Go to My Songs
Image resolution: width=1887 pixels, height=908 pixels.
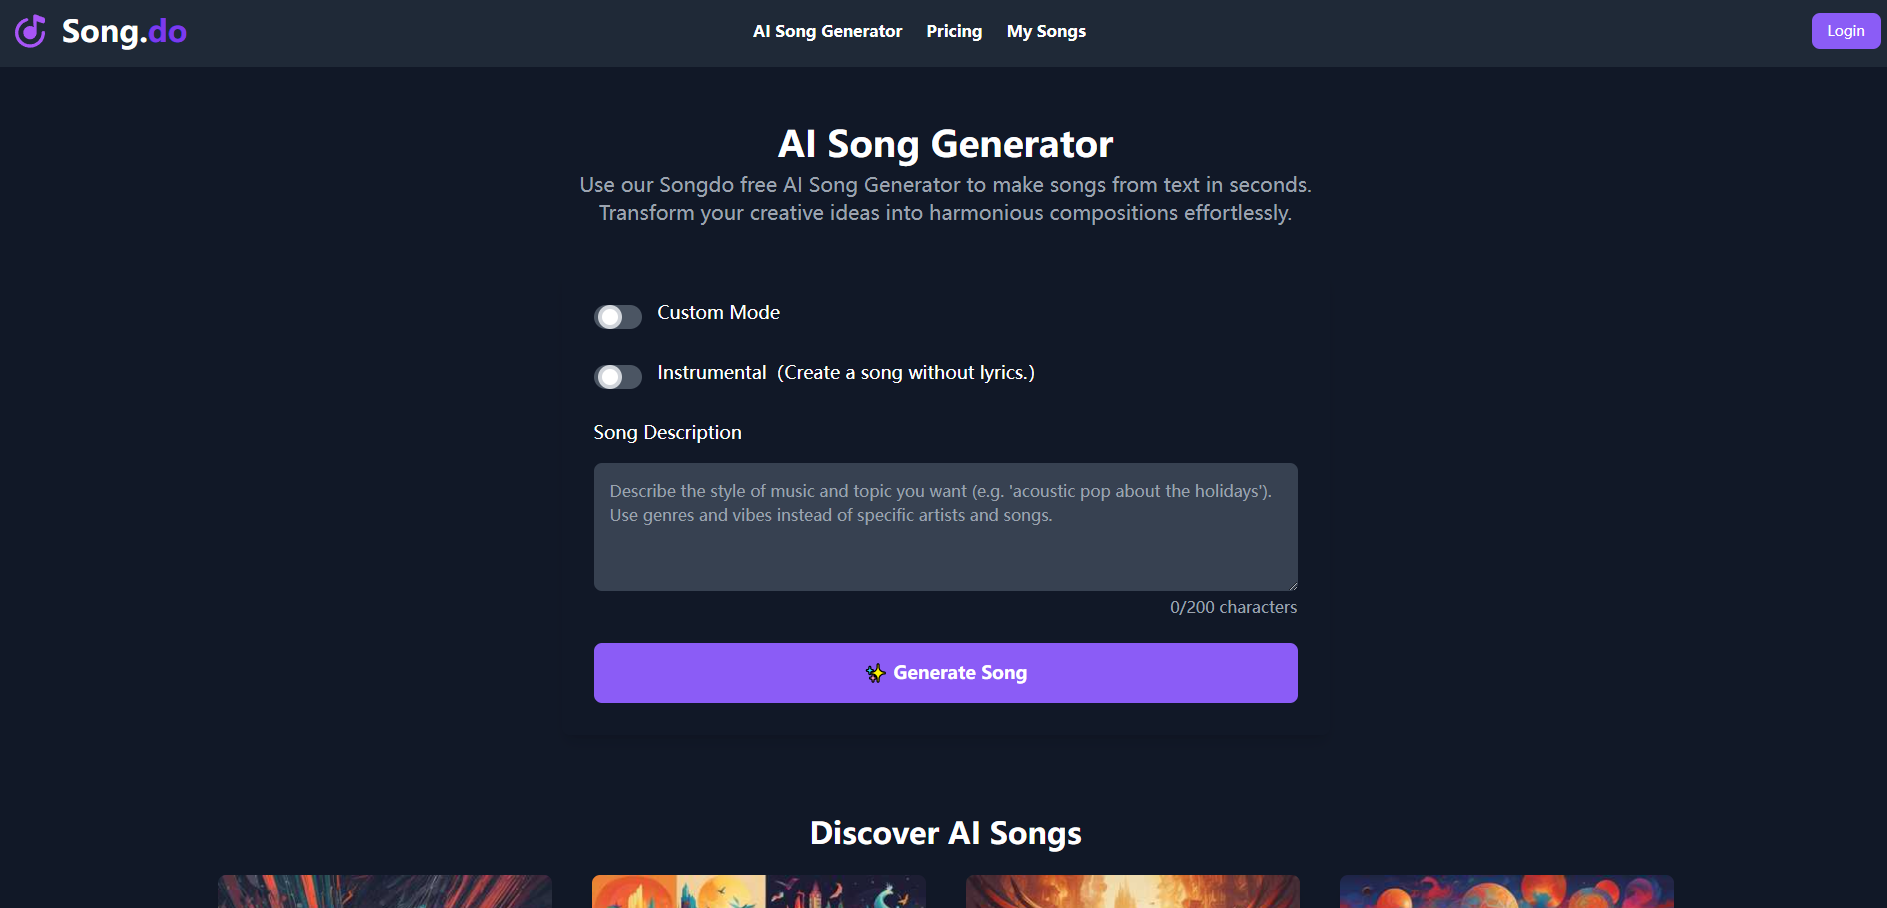[1046, 31]
